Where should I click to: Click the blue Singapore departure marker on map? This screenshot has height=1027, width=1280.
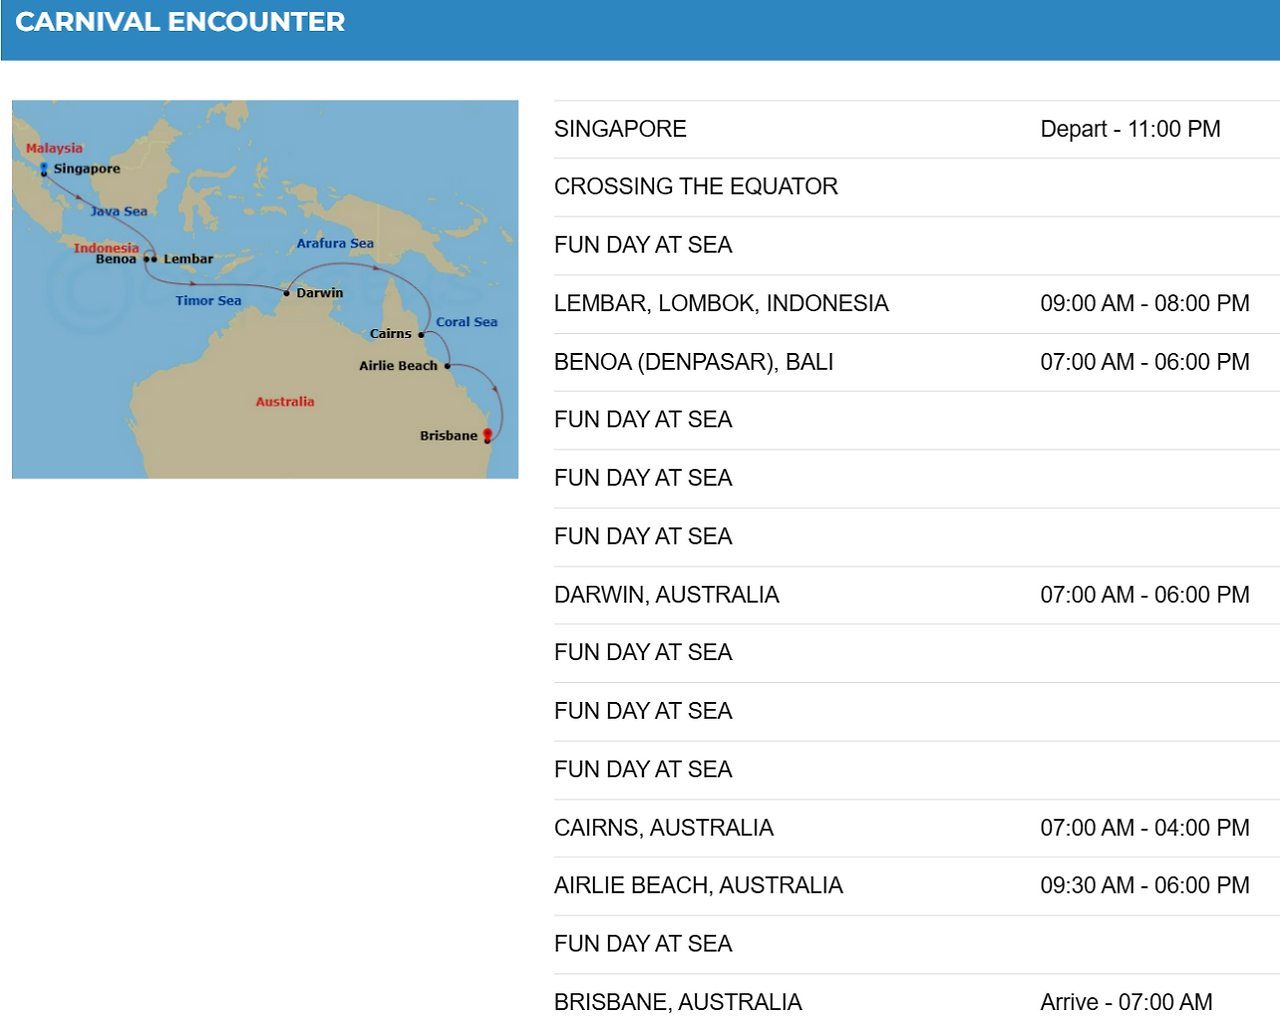44,169
